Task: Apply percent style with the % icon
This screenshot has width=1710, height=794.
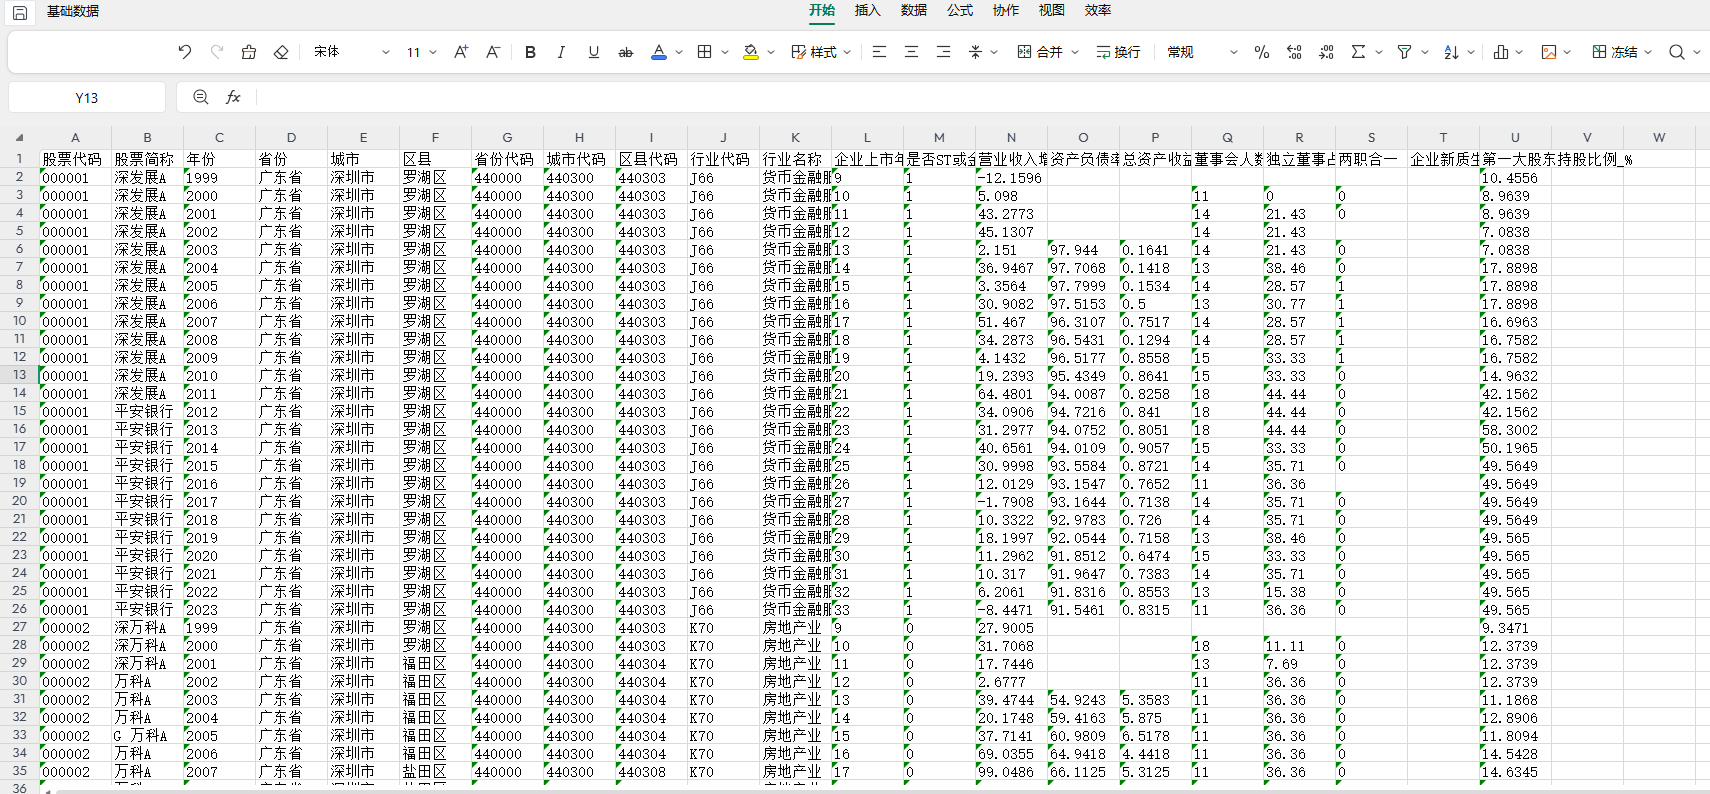Action: [x=1262, y=52]
